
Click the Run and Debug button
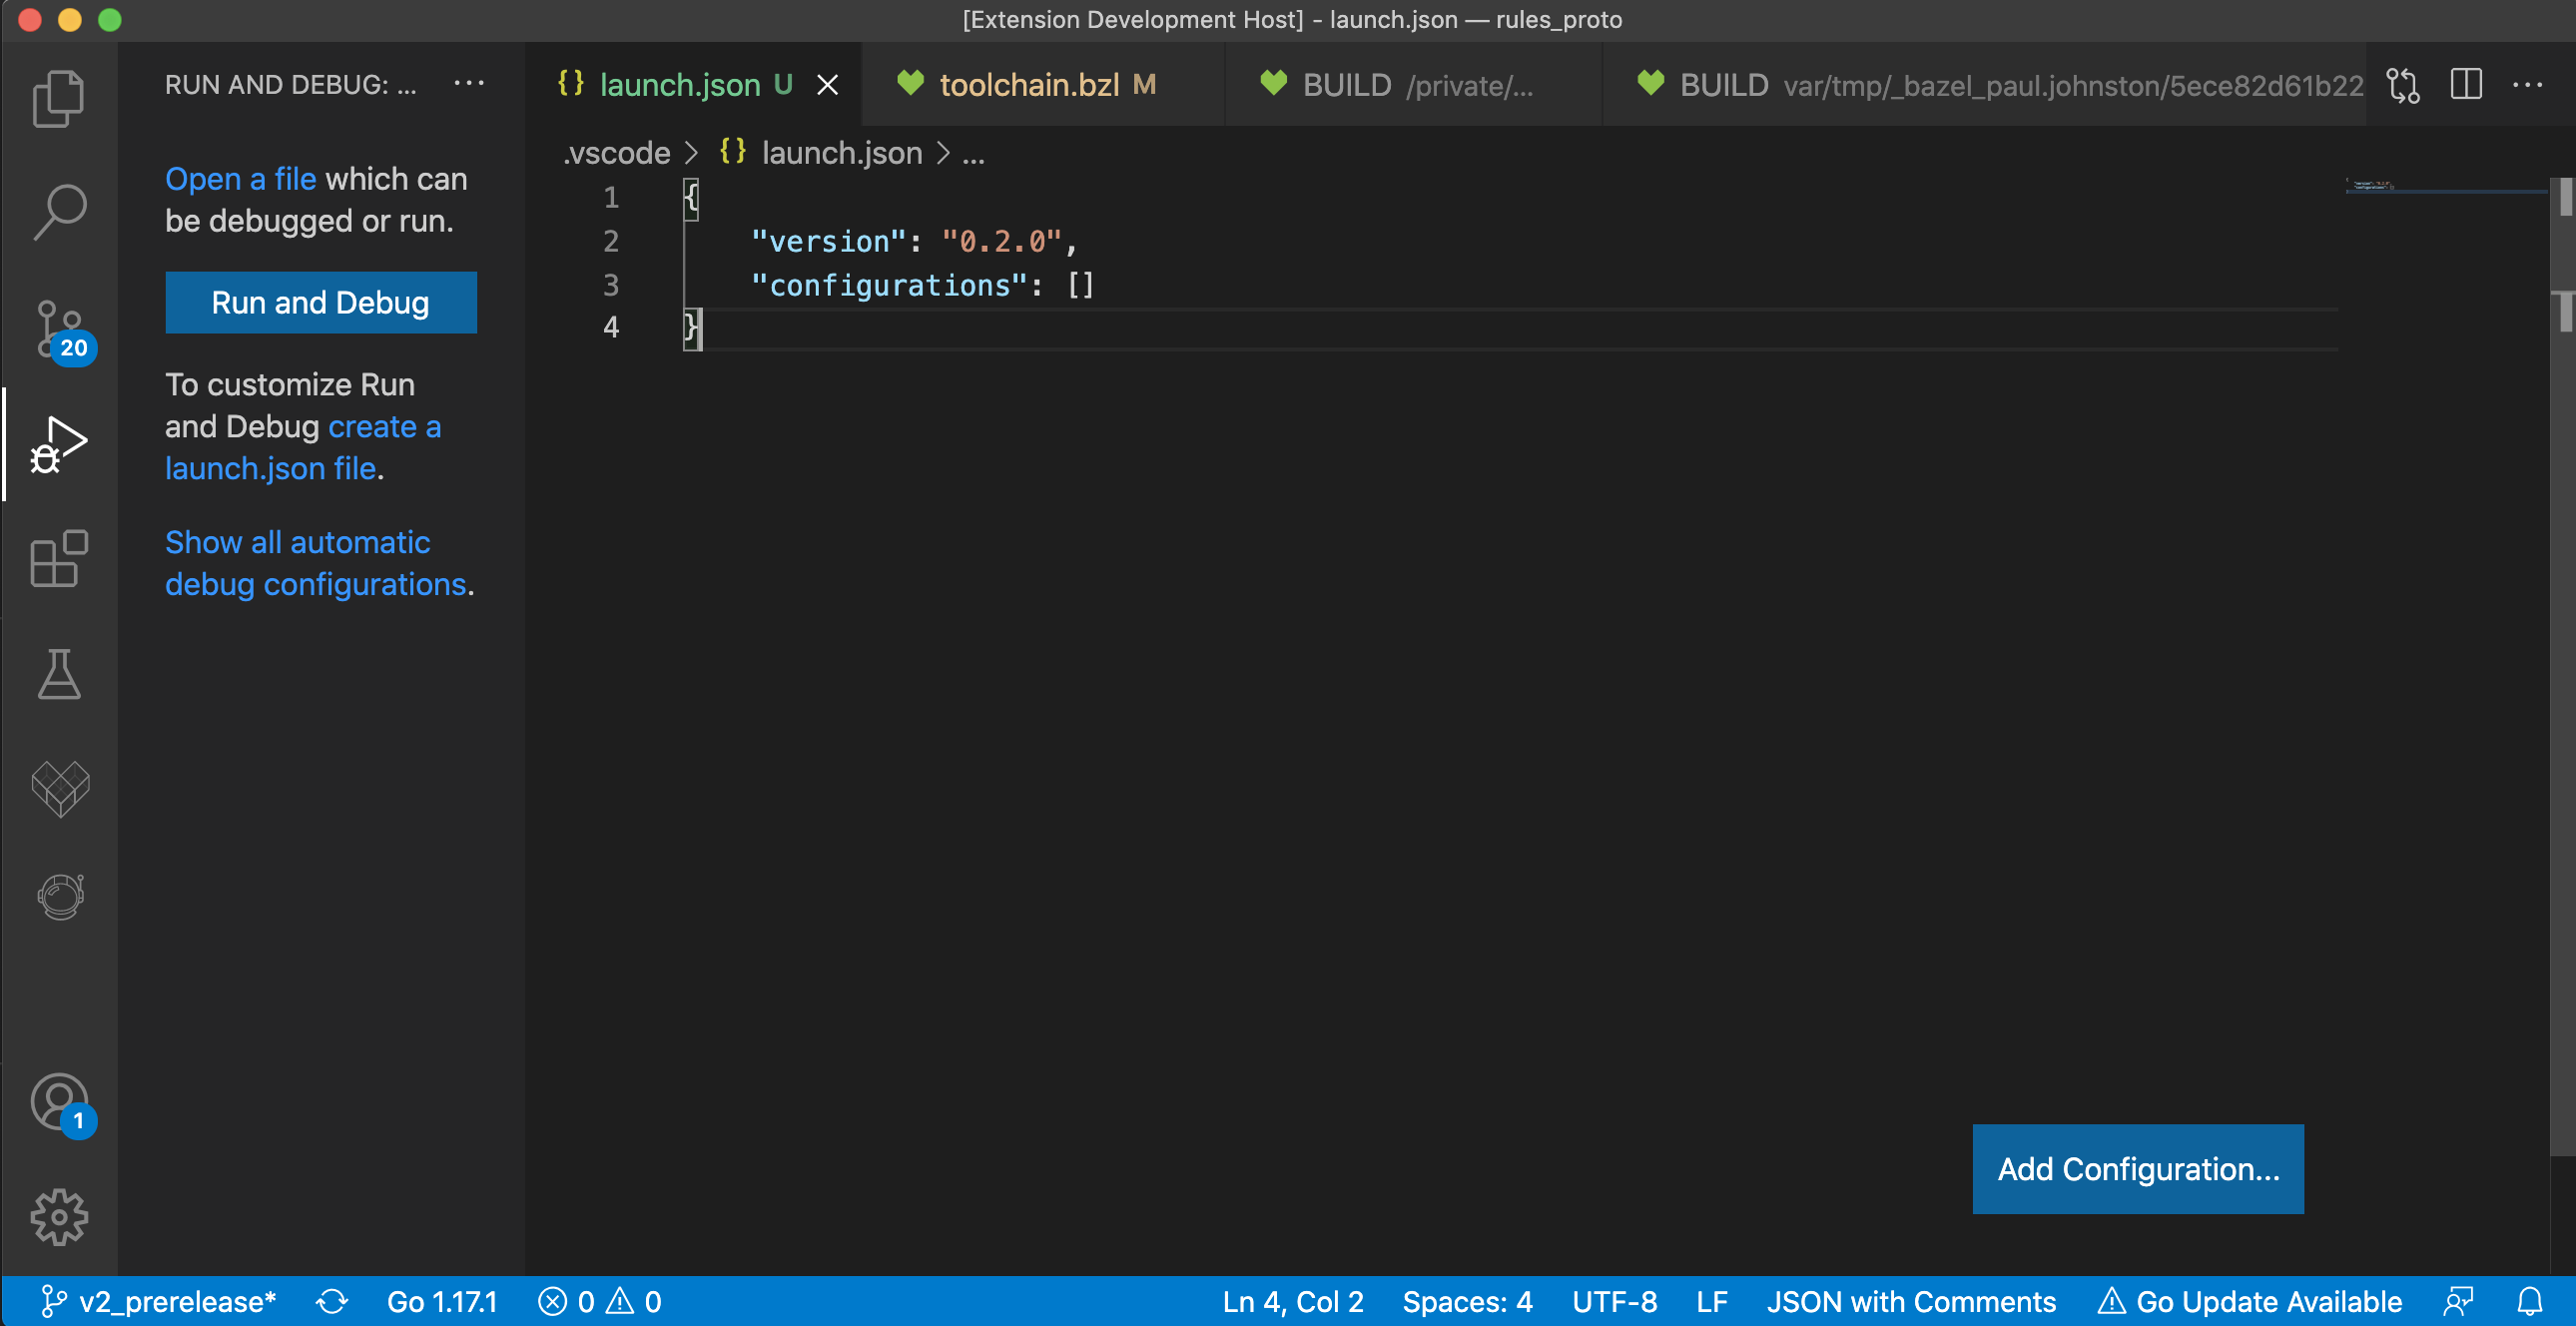coord(320,302)
